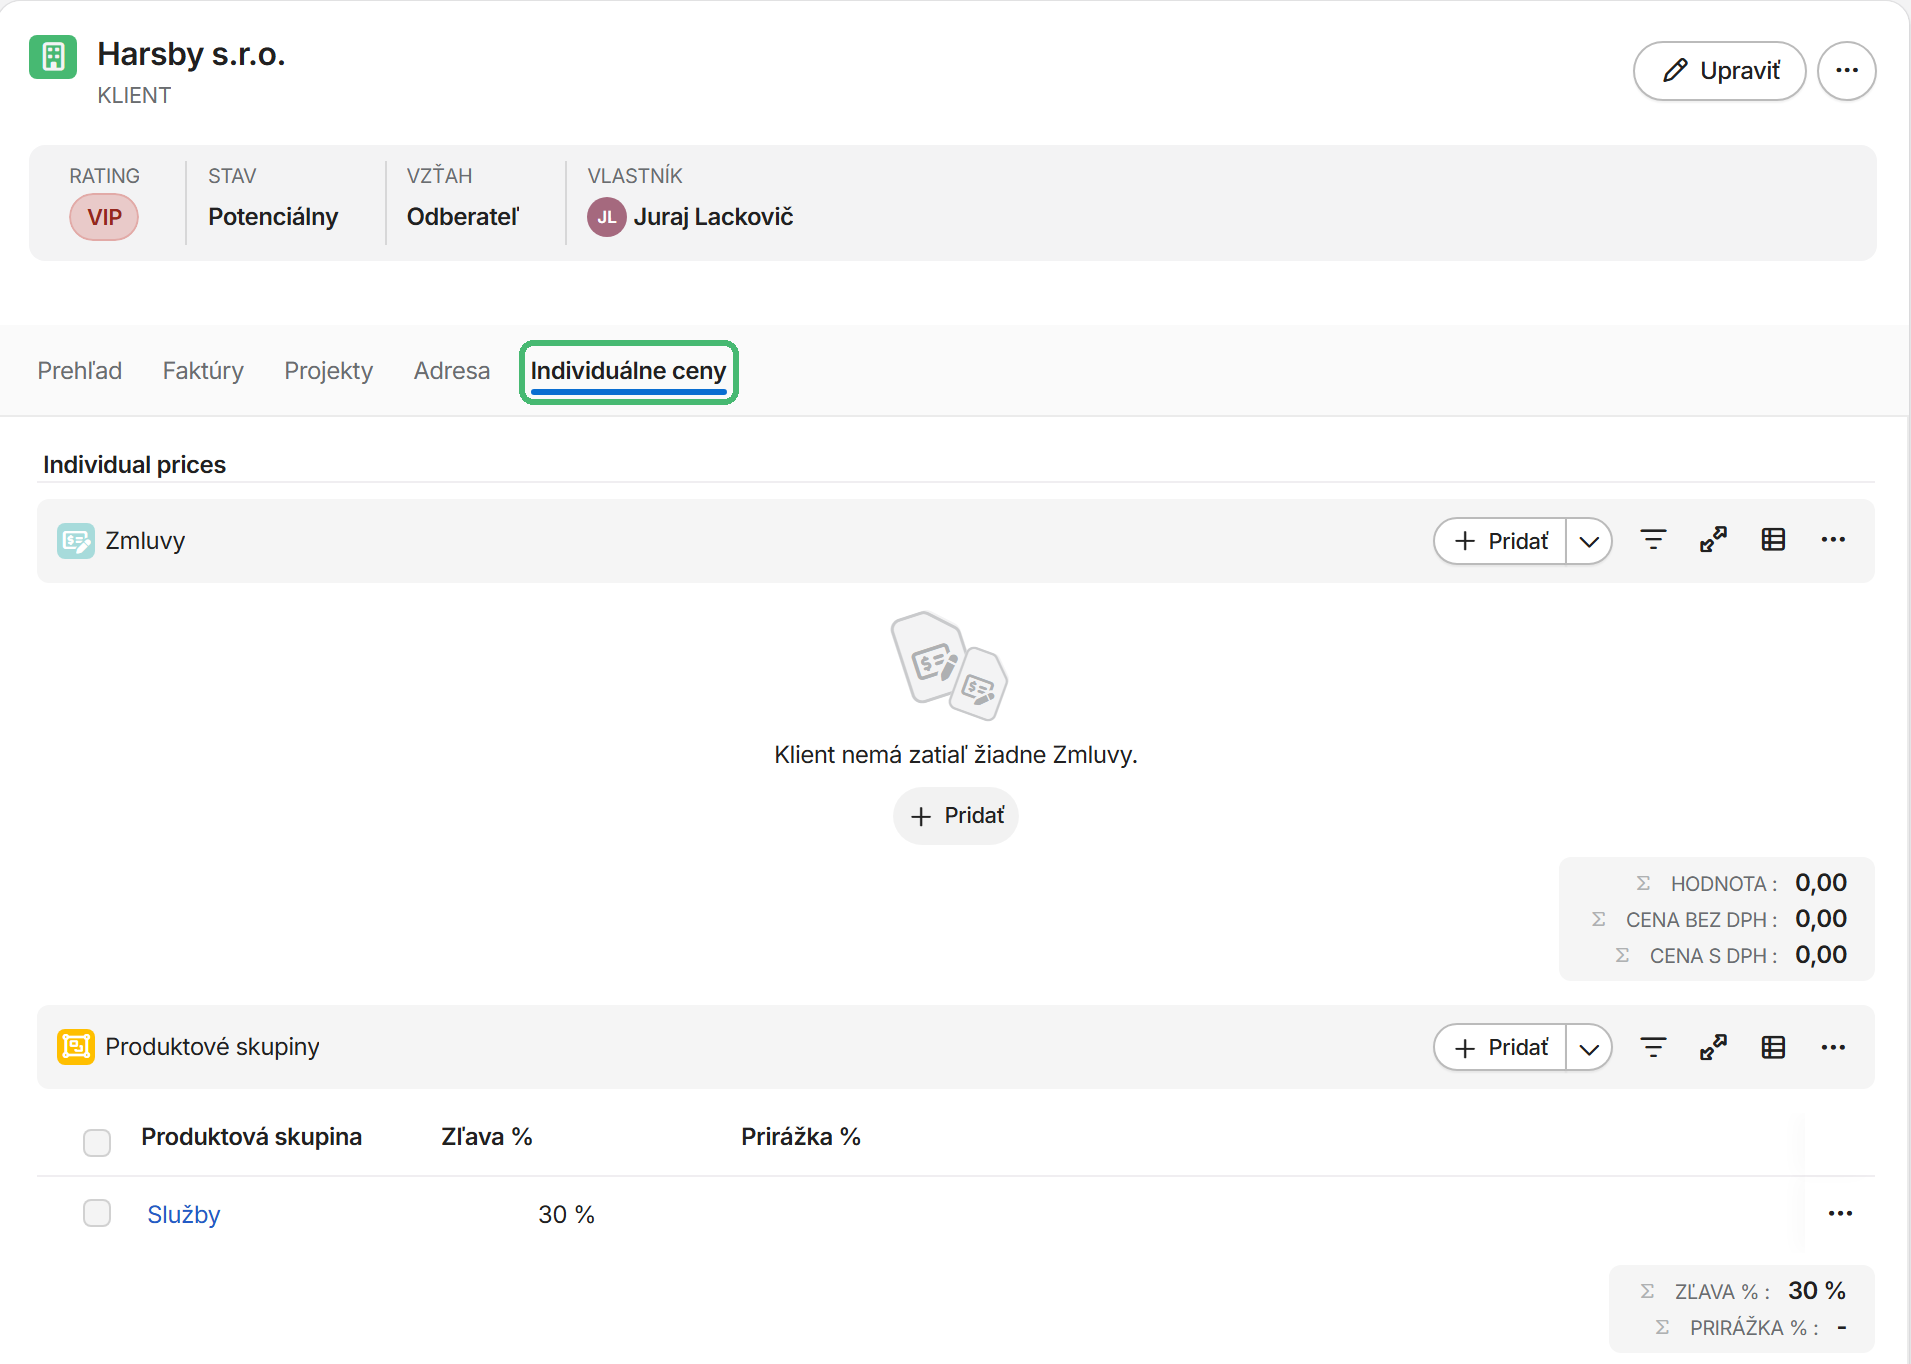Click the VIP rating badge
Image resolution: width=1911 pixels, height=1364 pixels.
point(104,217)
